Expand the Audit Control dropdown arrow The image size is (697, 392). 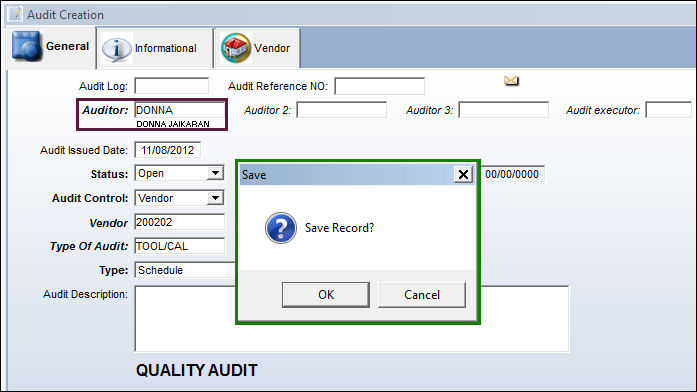[x=215, y=198]
